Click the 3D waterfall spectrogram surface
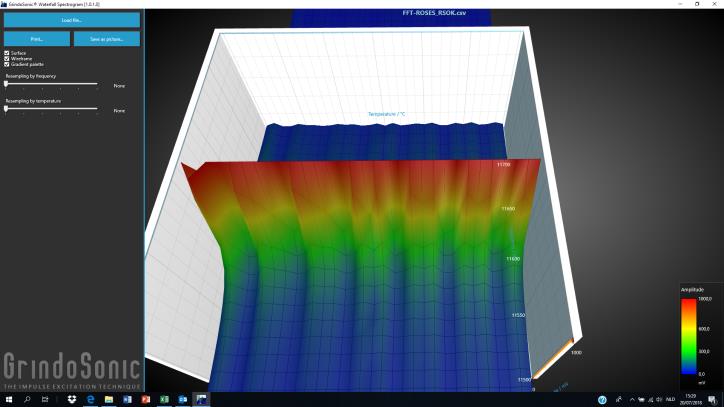 [360, 260]
